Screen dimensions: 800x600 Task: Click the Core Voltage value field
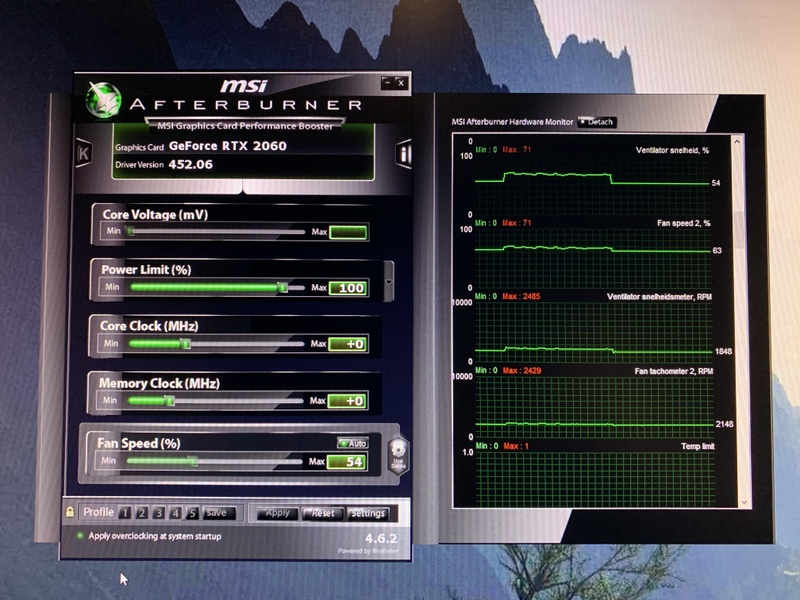coord(348,233)
